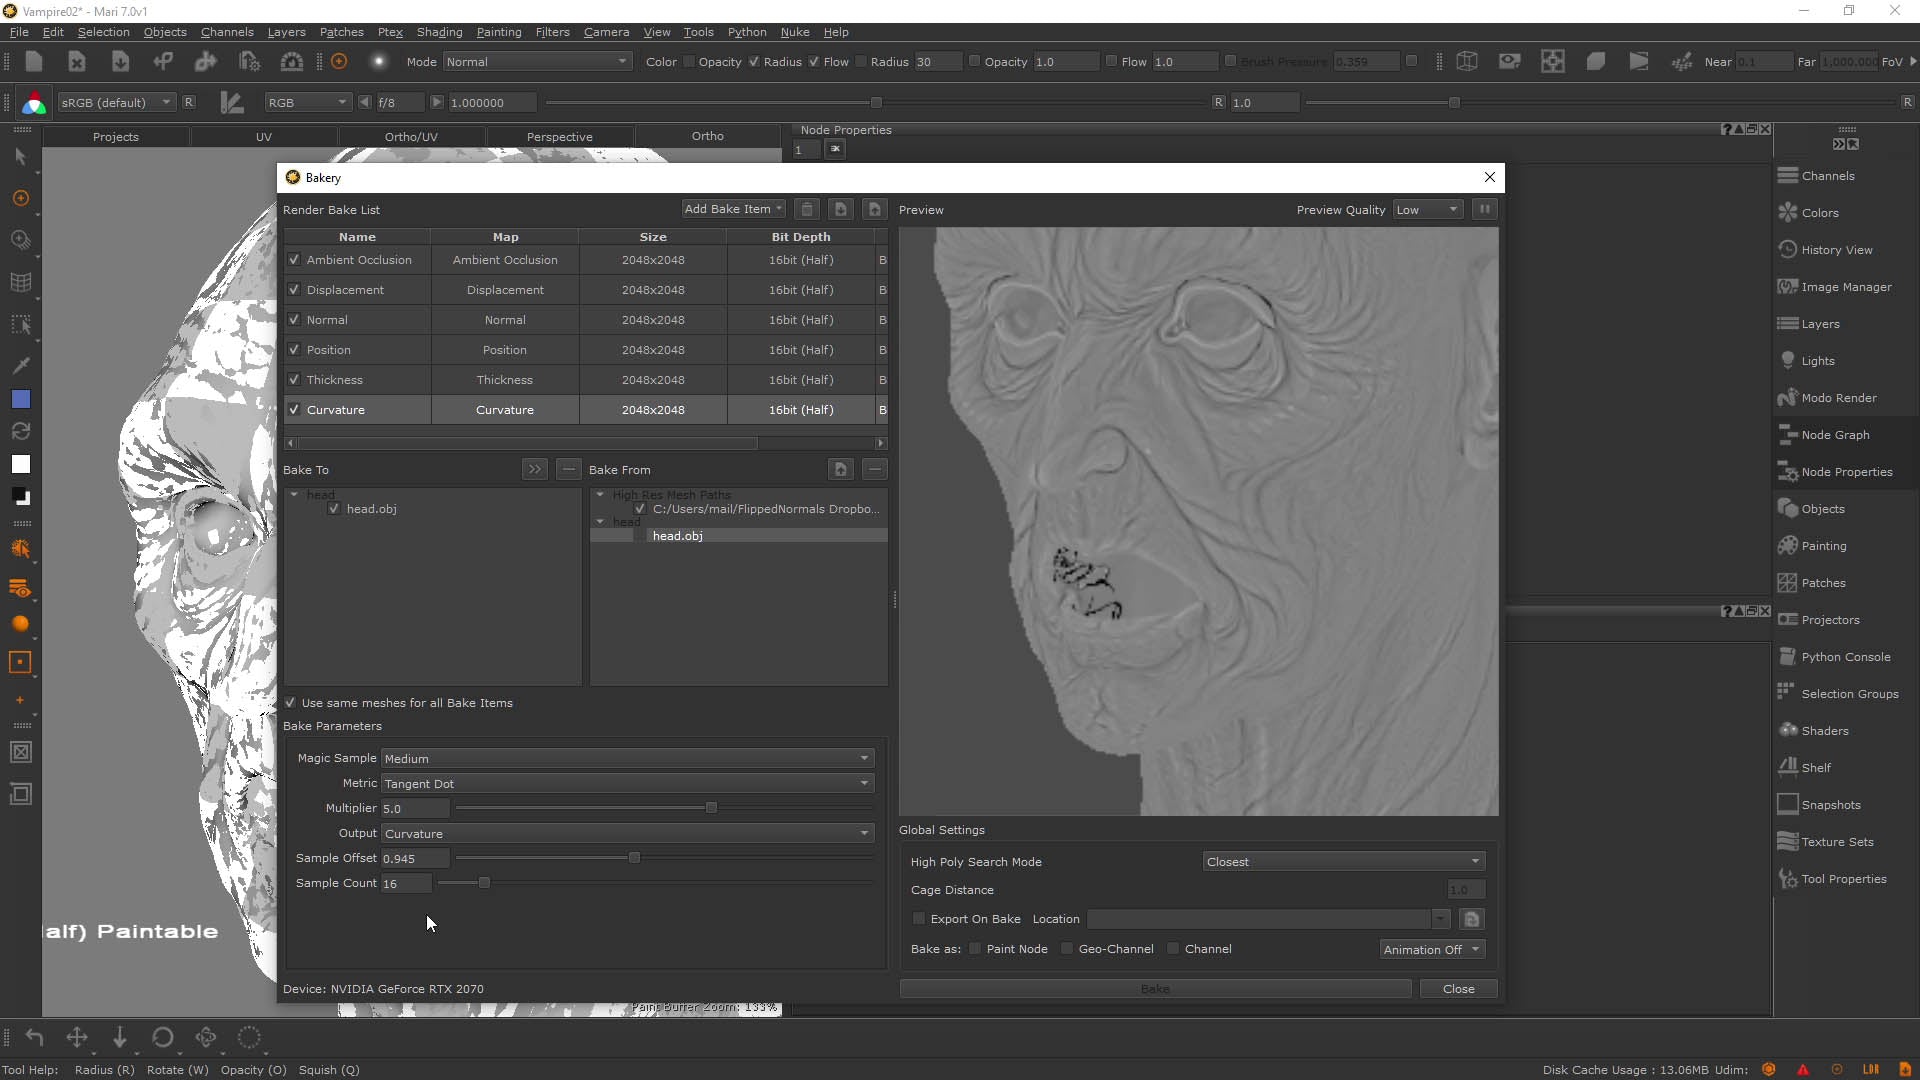The height and width of the screenshot is (1080, 1920).
Task: Open the Patches menu
Action: tap(341, 32)
